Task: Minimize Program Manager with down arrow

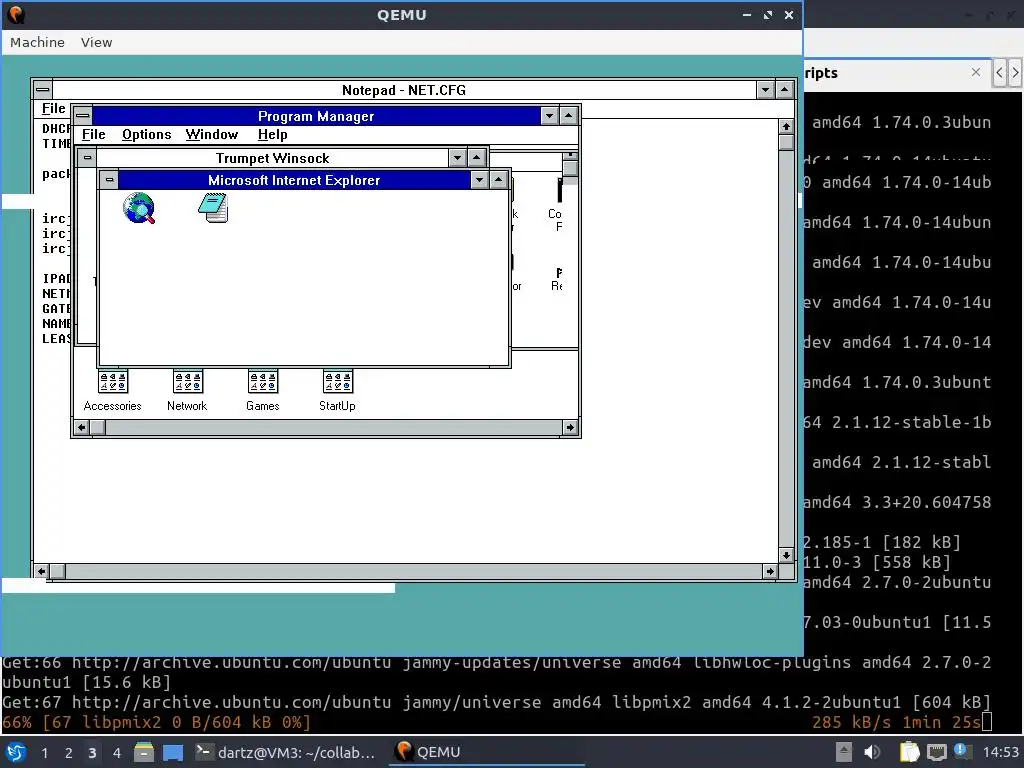Action: 549,116
